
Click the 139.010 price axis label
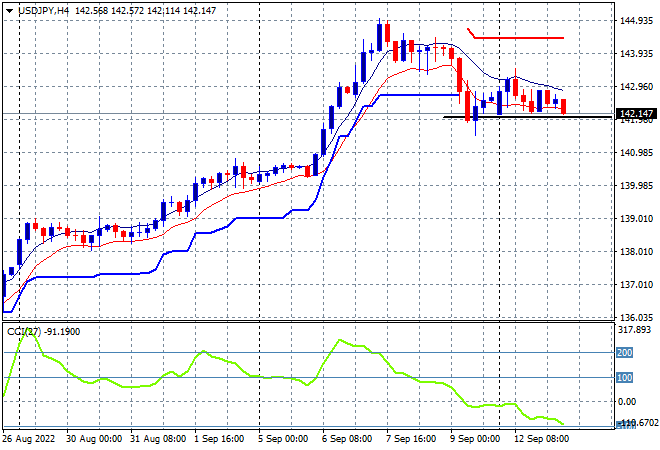[636, 218]
